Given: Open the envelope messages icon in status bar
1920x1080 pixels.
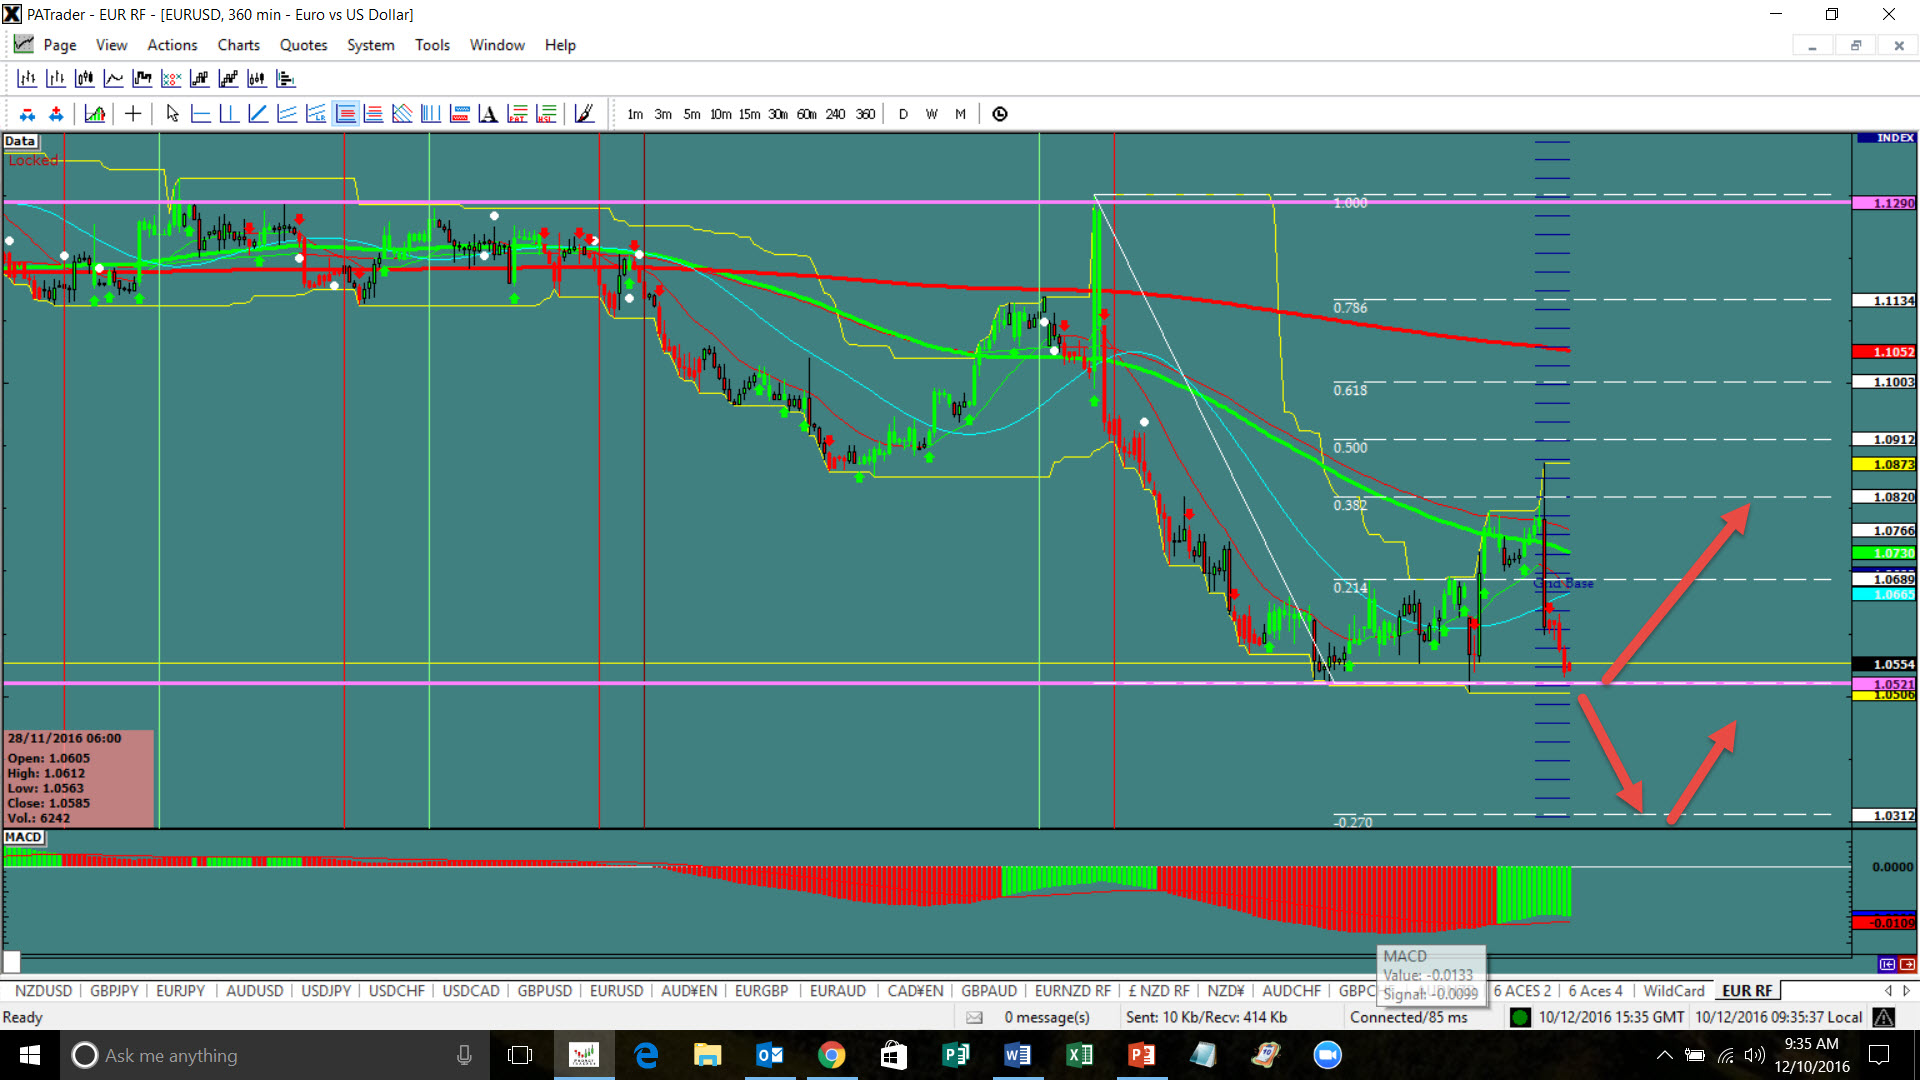Looking at the screenshot, I should click(974, 1017).
